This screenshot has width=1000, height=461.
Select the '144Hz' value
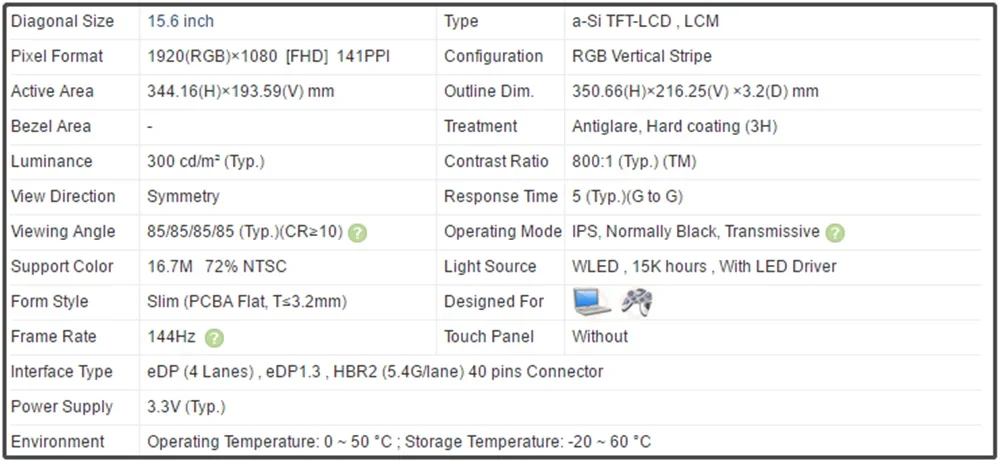[172, 337]
